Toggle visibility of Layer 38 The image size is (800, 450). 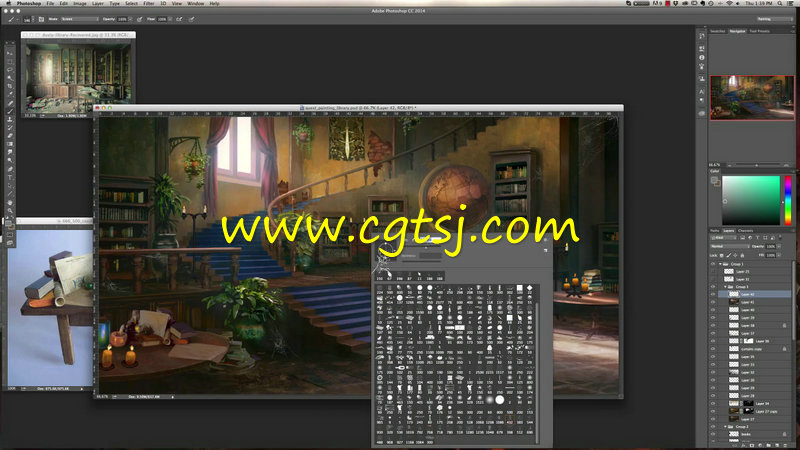click(713, 326)
